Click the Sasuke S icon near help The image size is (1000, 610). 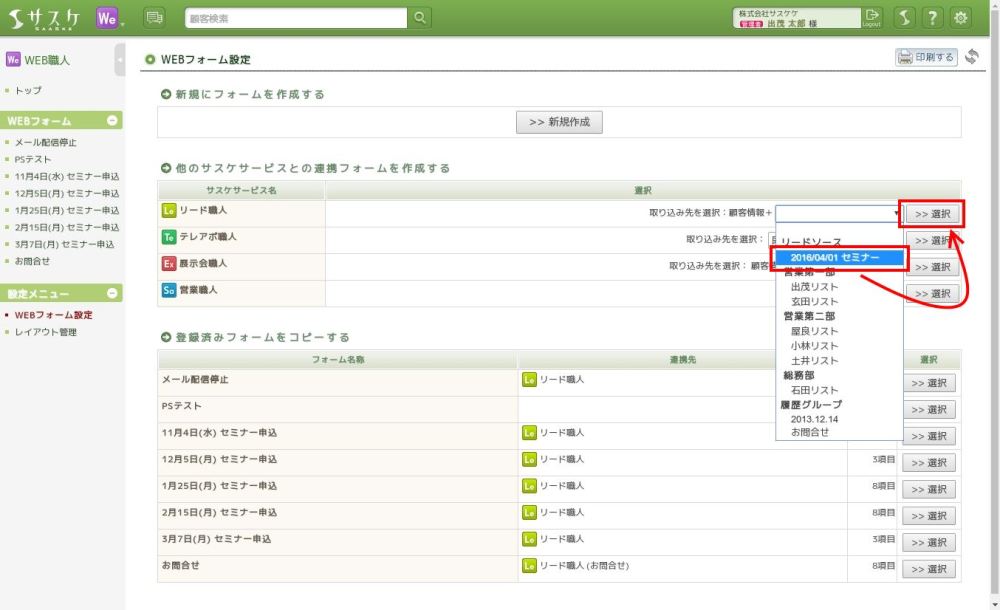(x=903, y=17)
